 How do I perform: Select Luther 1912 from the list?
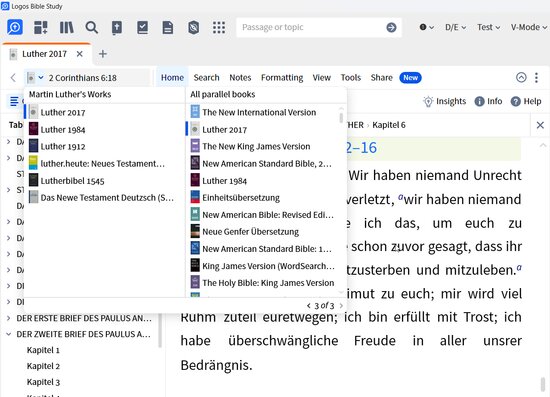(104, 146)
